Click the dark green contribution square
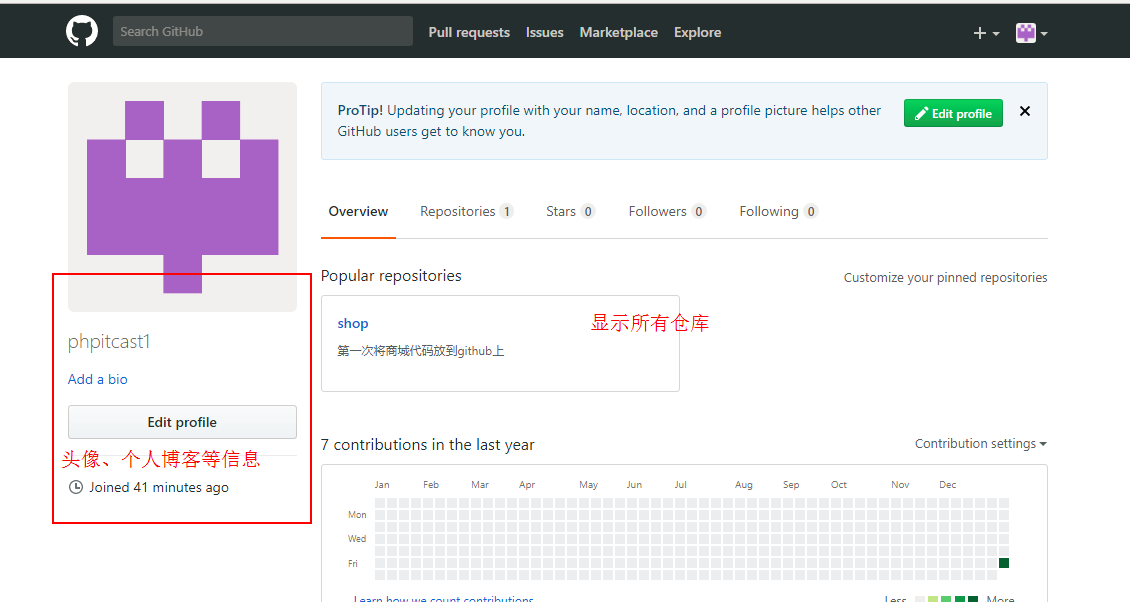1130x602 pixels. 1004,563
